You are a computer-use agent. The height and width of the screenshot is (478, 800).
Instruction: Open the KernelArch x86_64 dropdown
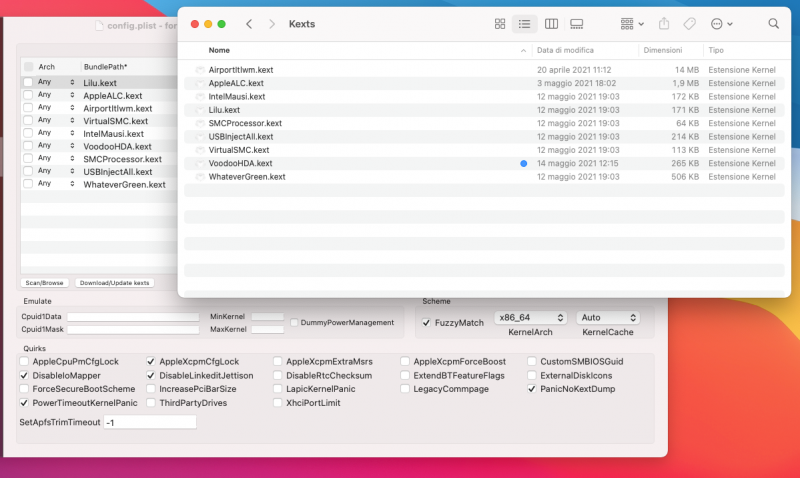click(531, 317)
